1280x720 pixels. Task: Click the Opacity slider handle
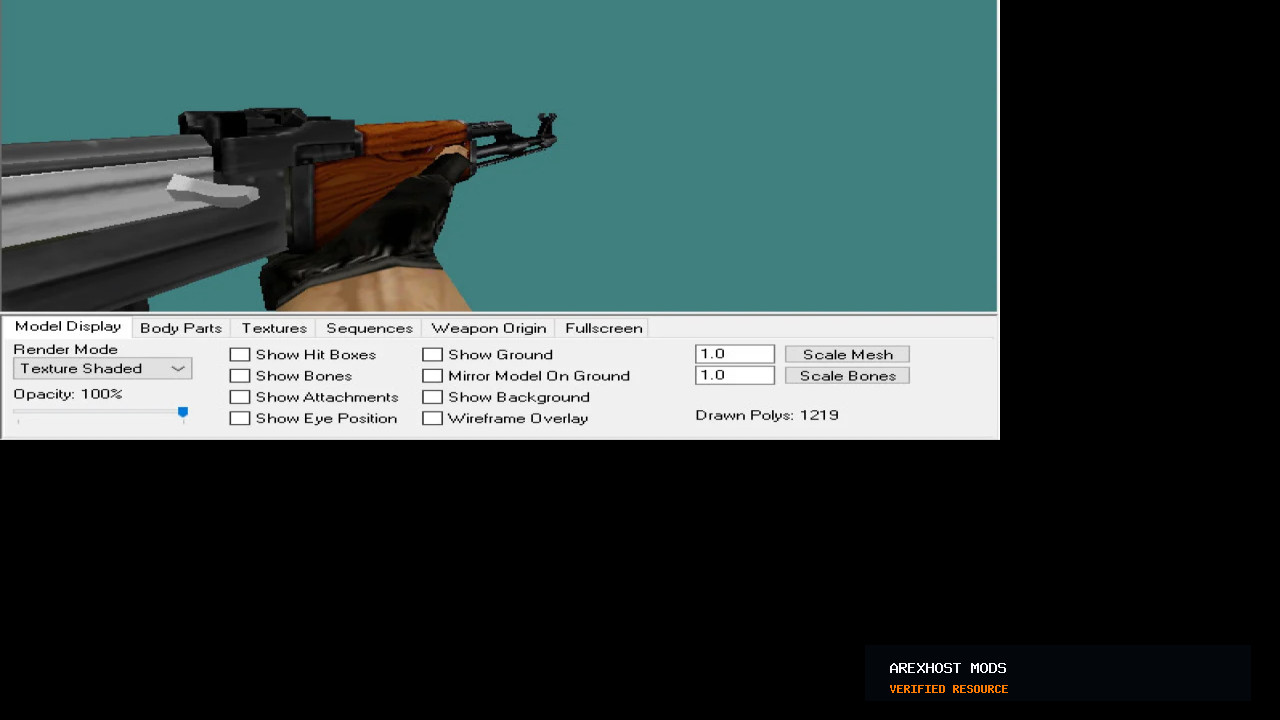(x=183, y=412)
